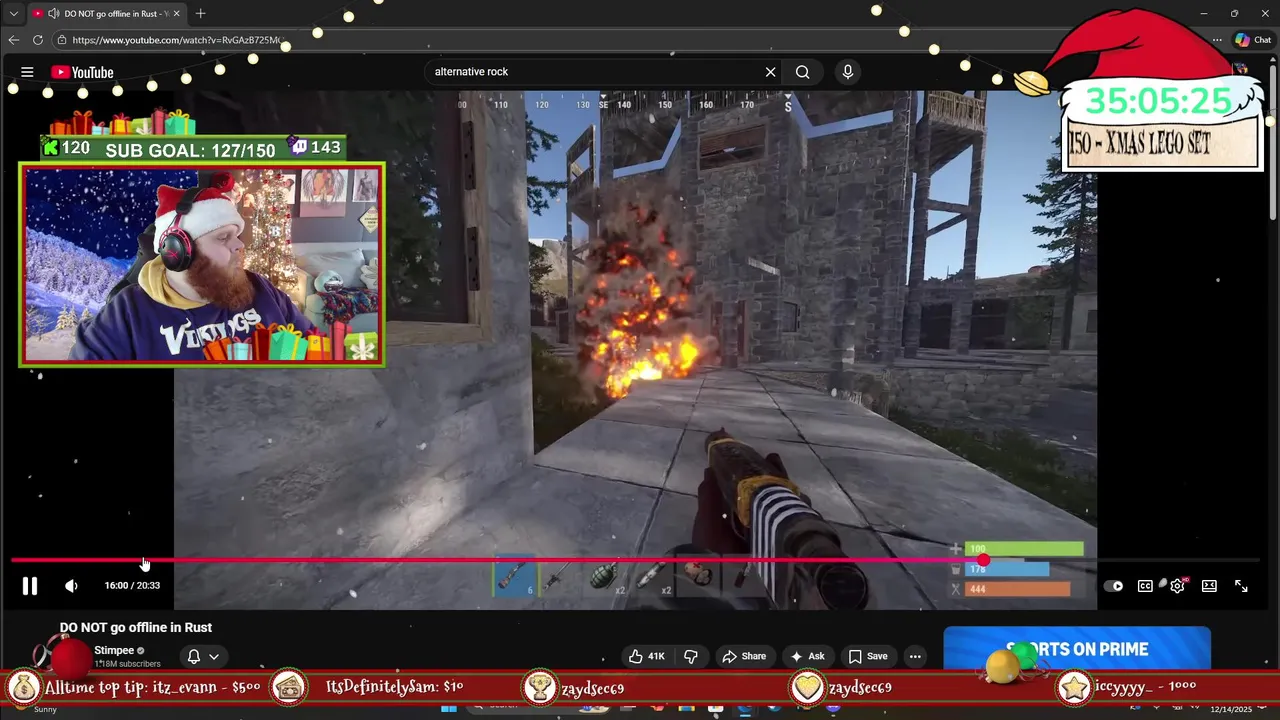This screenshot has width=1280, height=720.
Task: Click the youtube.com URL address bar
Action: [178, 40]
